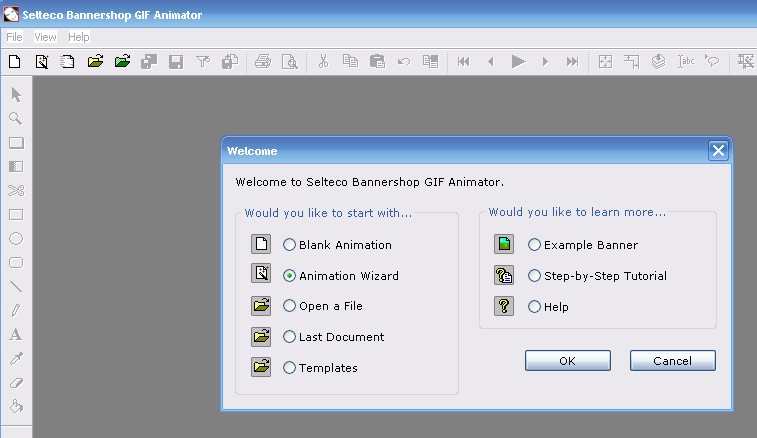
Task: Click the New blank animation toolbar icon
Action: [x=14, y=62]
